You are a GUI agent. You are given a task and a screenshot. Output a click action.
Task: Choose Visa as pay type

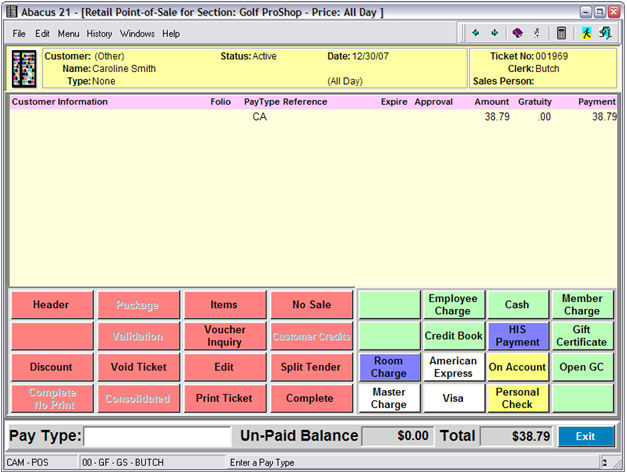453,398
